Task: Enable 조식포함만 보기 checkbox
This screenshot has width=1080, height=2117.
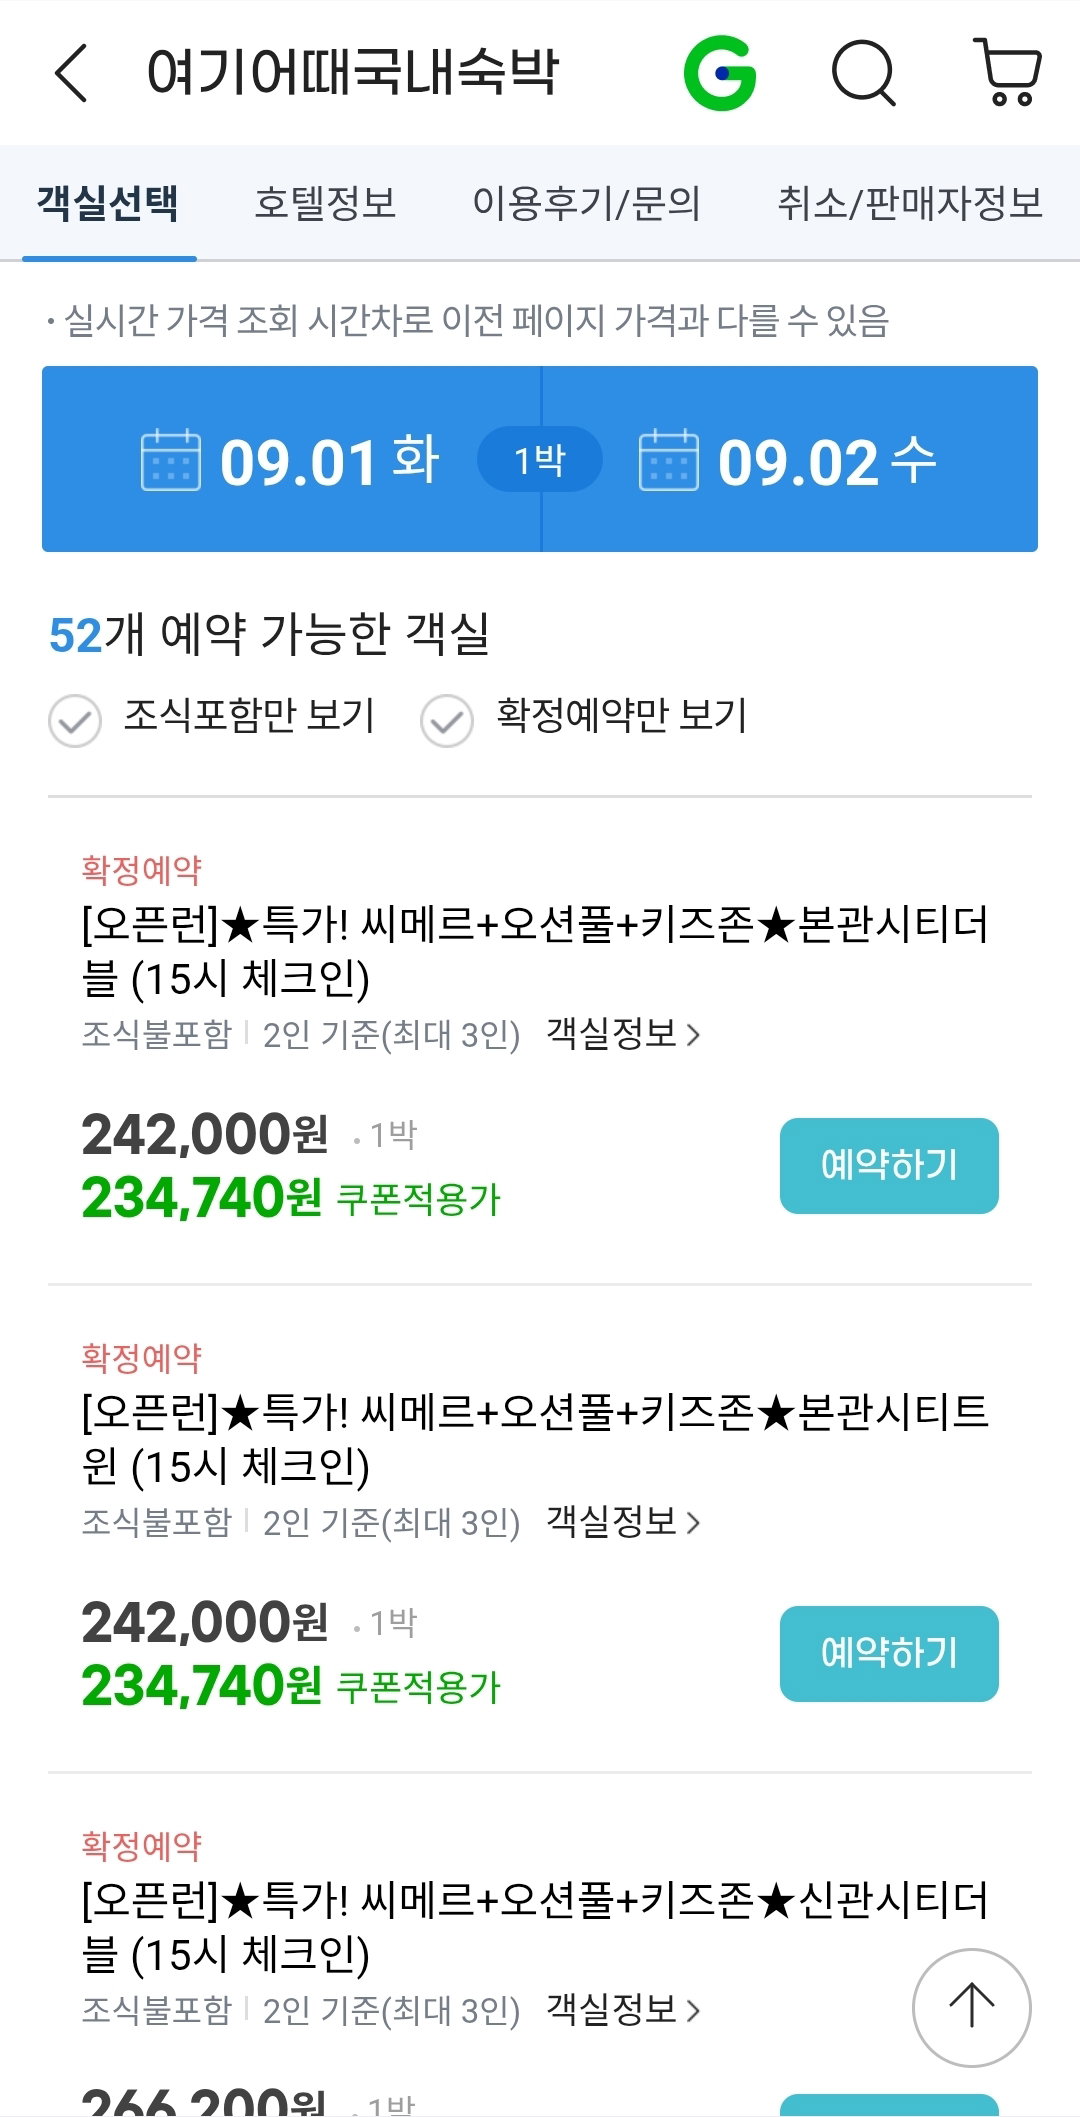Action: click(75, 721)
